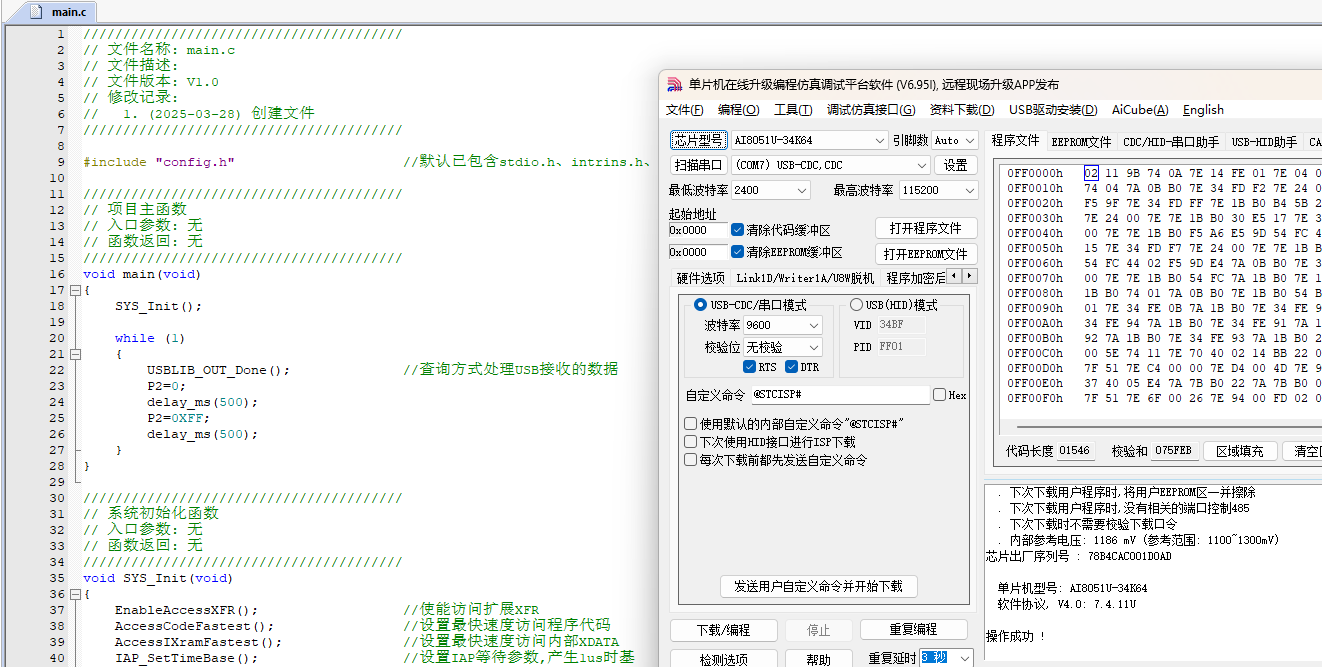Click the 打开程序文件 button
The width and height of the screenshot is (1322, 667).
(926, 228)
